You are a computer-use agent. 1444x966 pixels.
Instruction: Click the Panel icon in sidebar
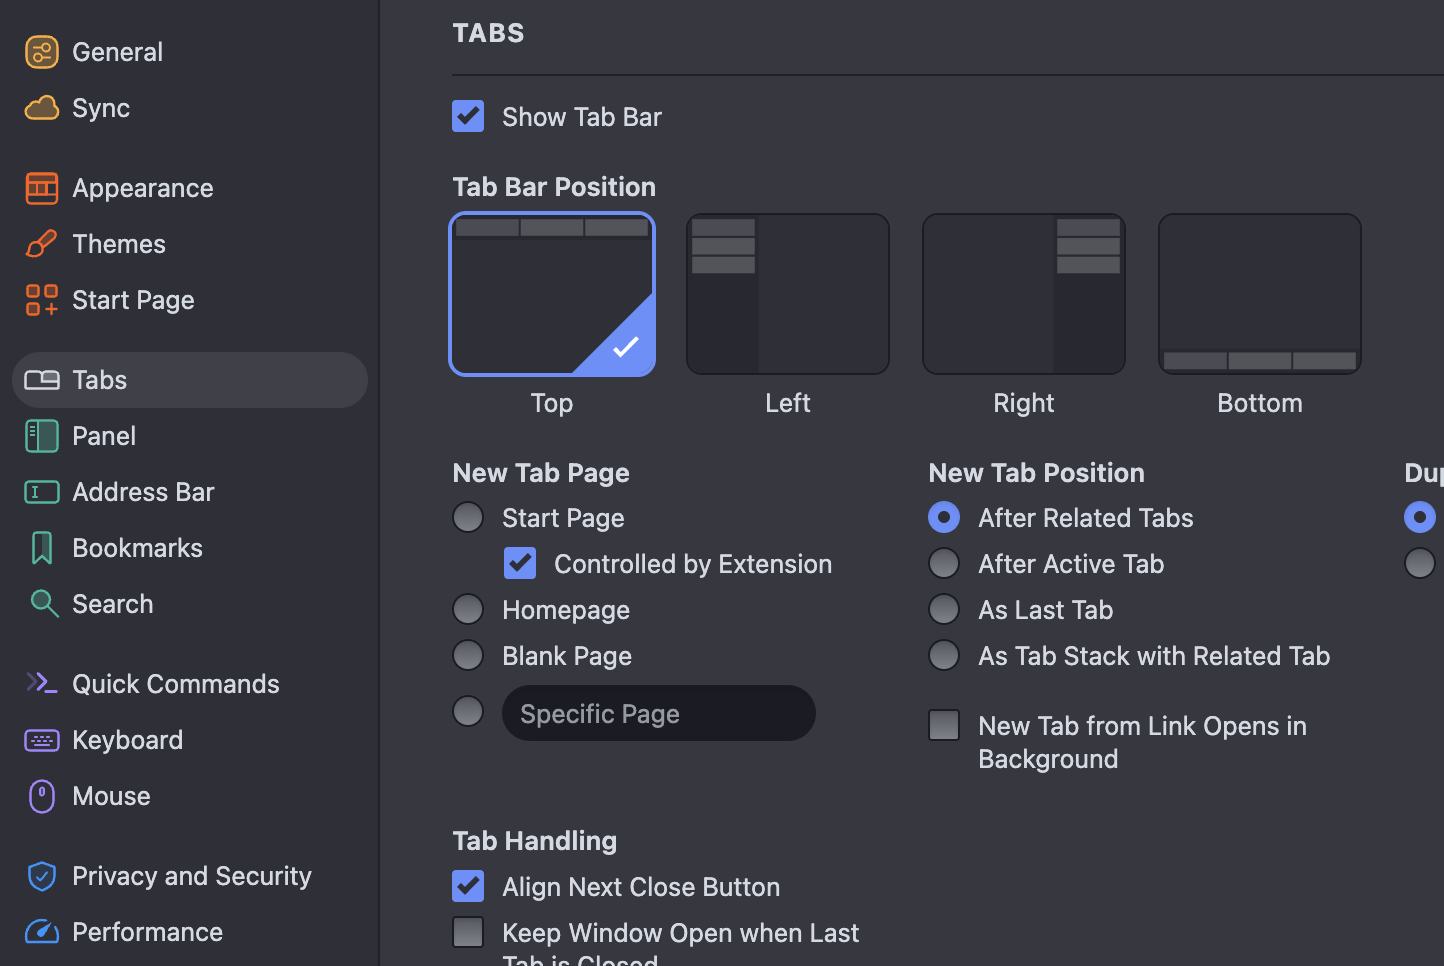tap(42, 436)
